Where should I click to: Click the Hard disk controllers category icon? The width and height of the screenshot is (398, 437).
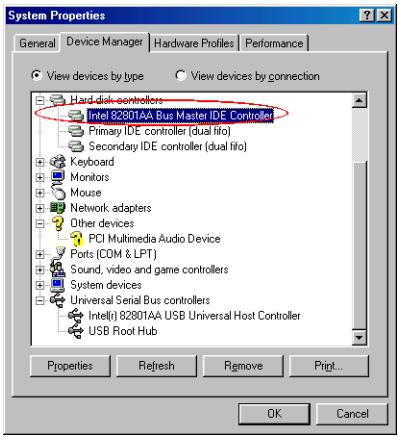[x=58, y=100]
